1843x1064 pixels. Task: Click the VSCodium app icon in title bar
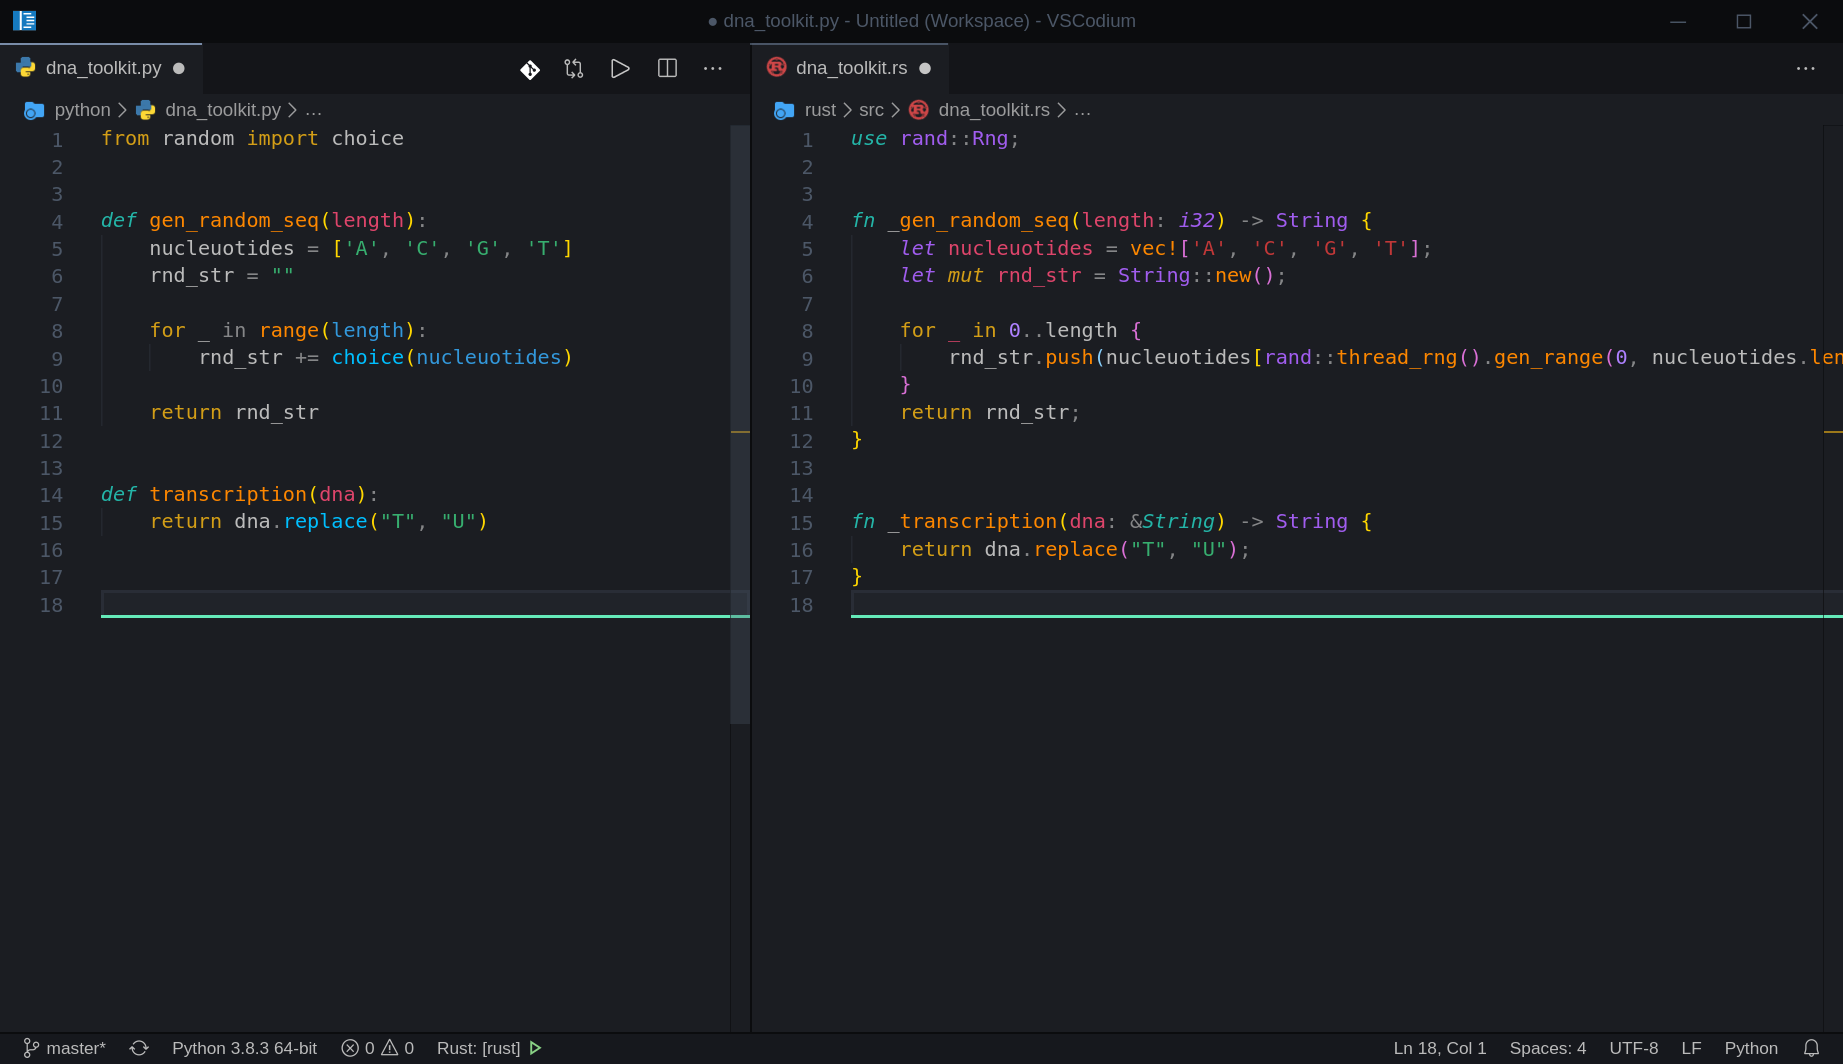[24, 21]
